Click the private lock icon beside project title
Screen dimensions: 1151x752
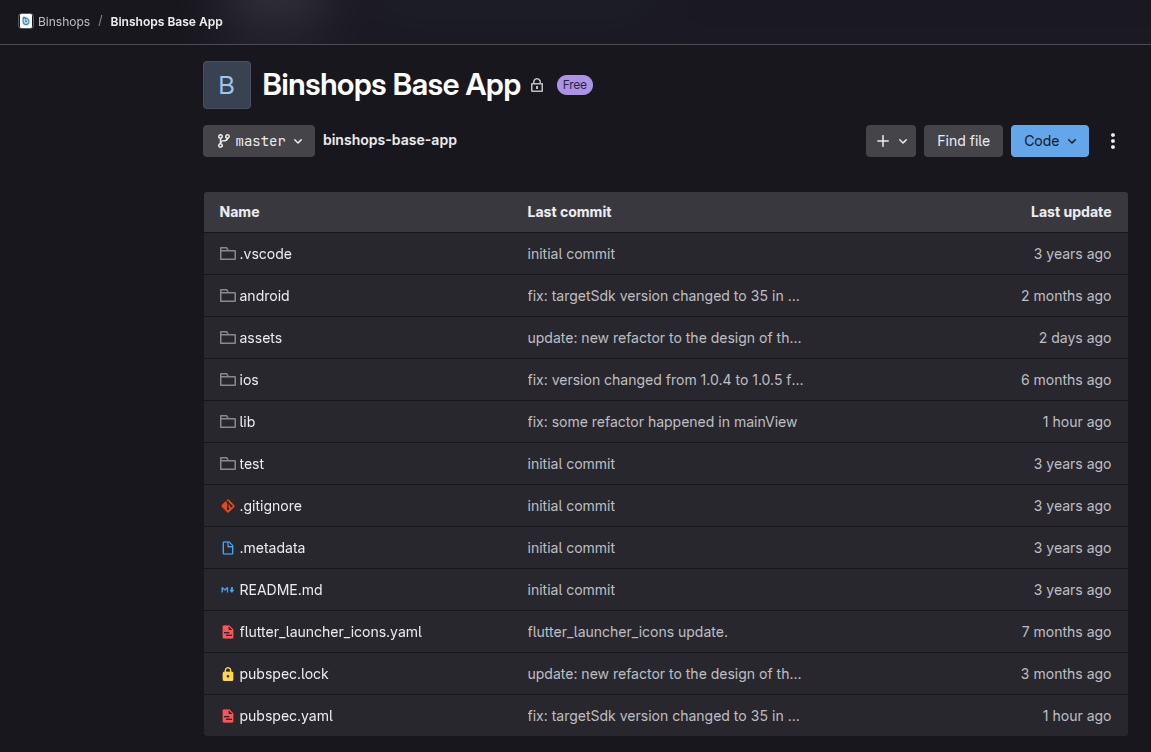coord(537,86)
